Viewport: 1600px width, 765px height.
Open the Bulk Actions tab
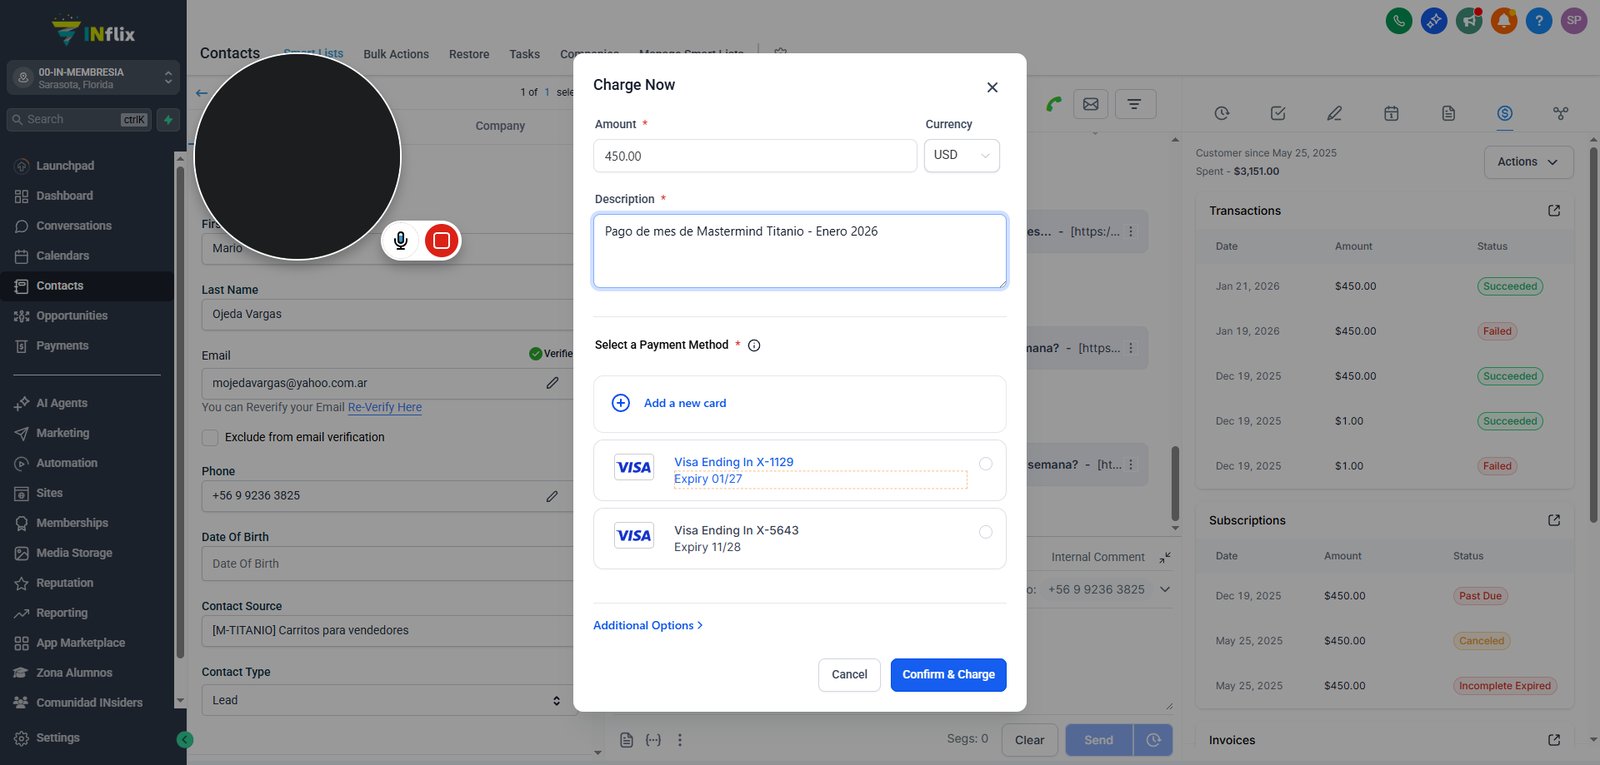coord(396,54)
